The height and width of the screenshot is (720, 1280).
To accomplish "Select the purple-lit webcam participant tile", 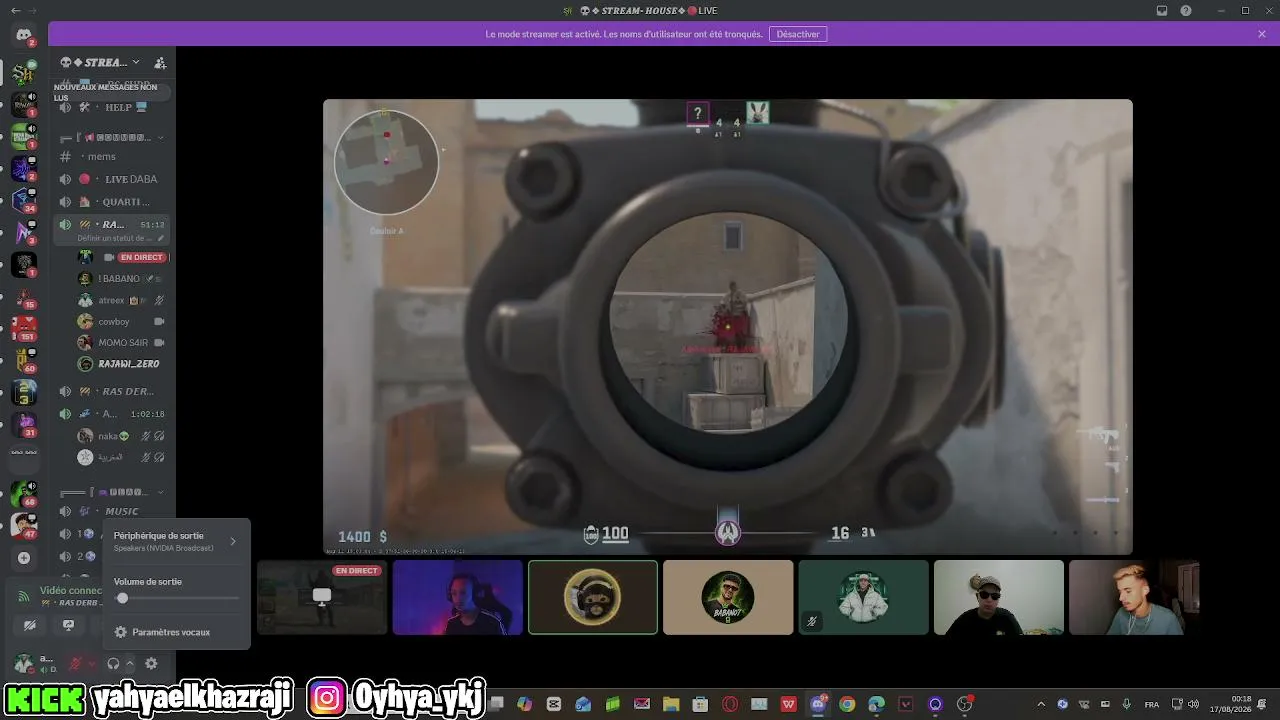I will (458, 597).
